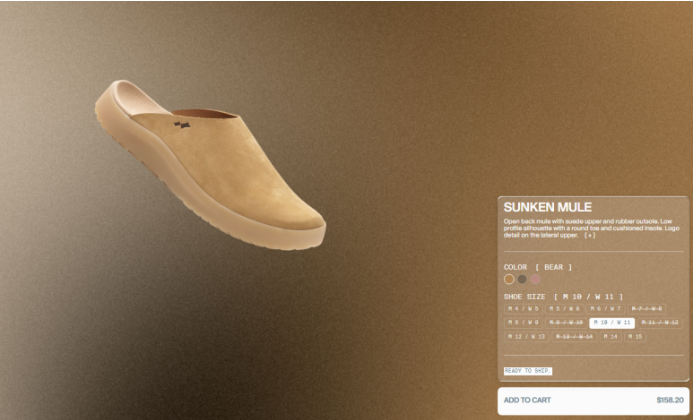Expand the product description with [+]

pyautogui.click(x=590, y=235)
